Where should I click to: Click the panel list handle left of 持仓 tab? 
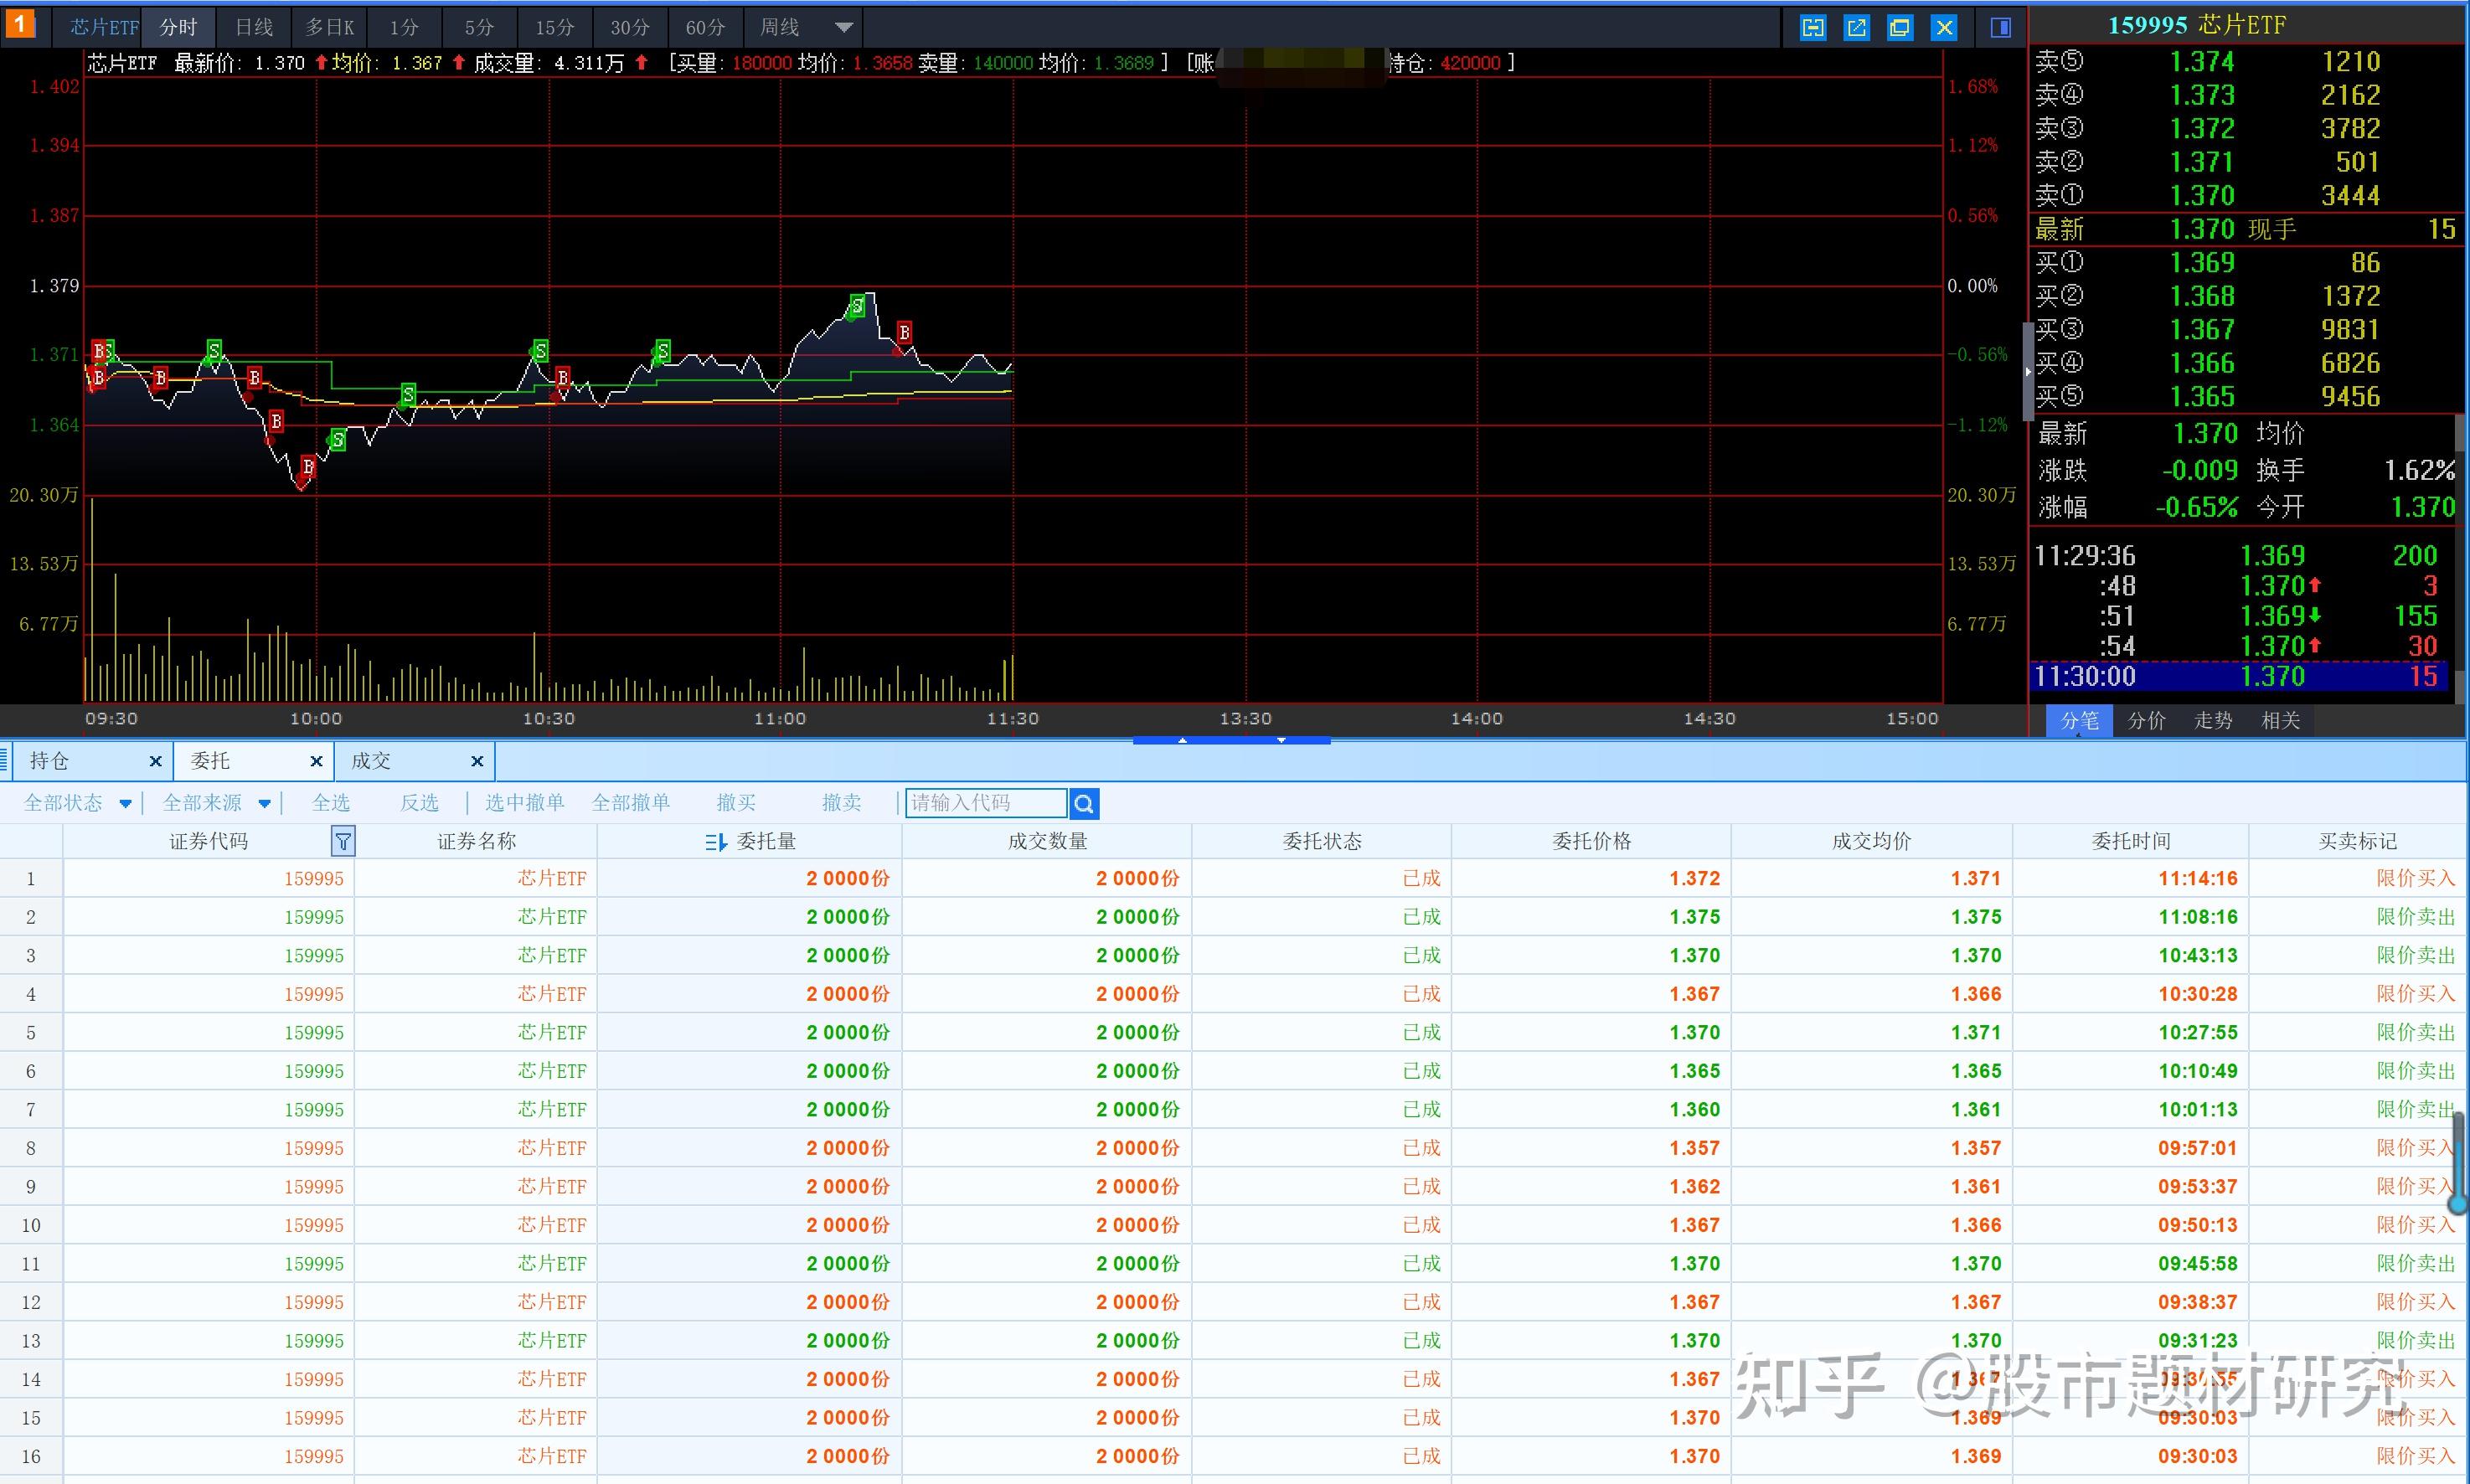pyautogui.click(x=5, y=761)
